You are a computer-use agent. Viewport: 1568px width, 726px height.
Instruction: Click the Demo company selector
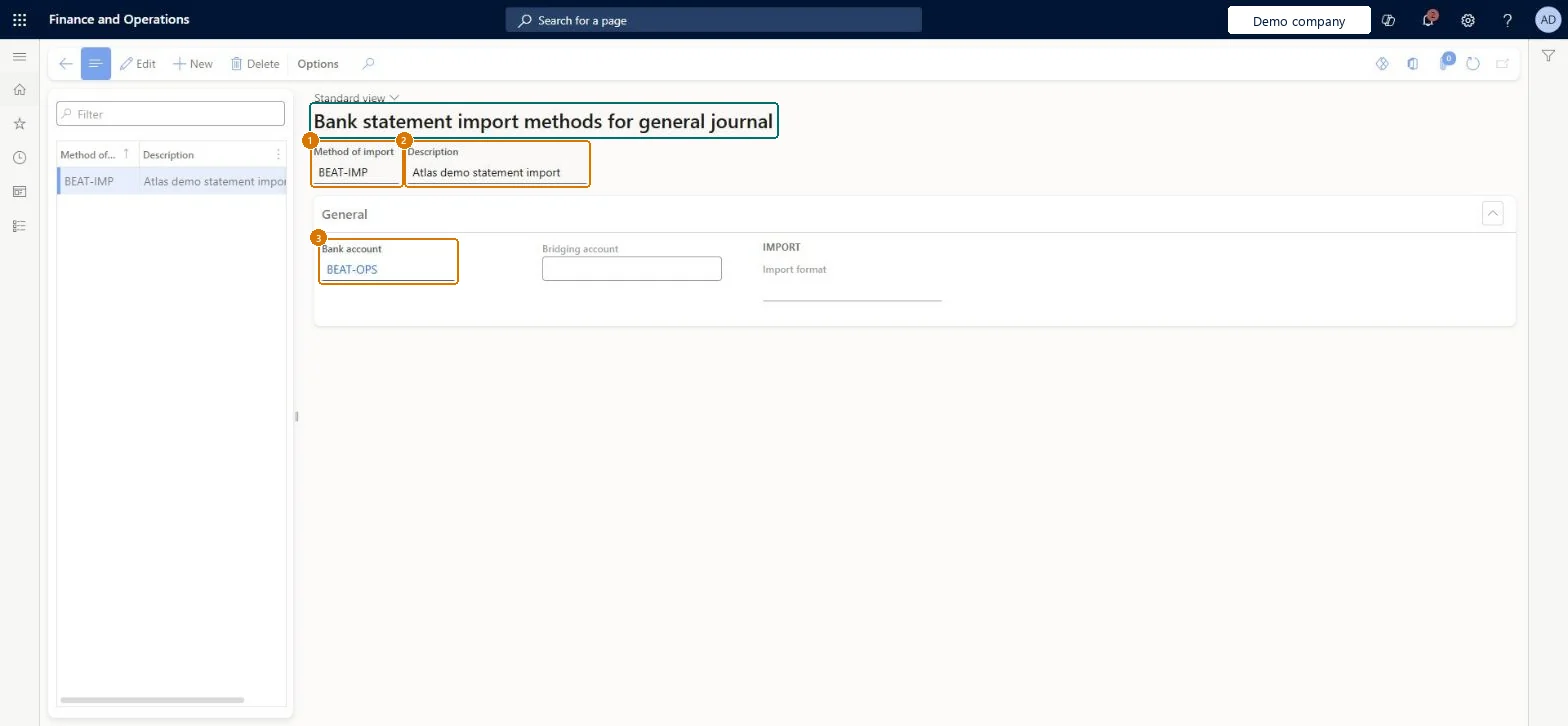click(x=1299, y=20)
